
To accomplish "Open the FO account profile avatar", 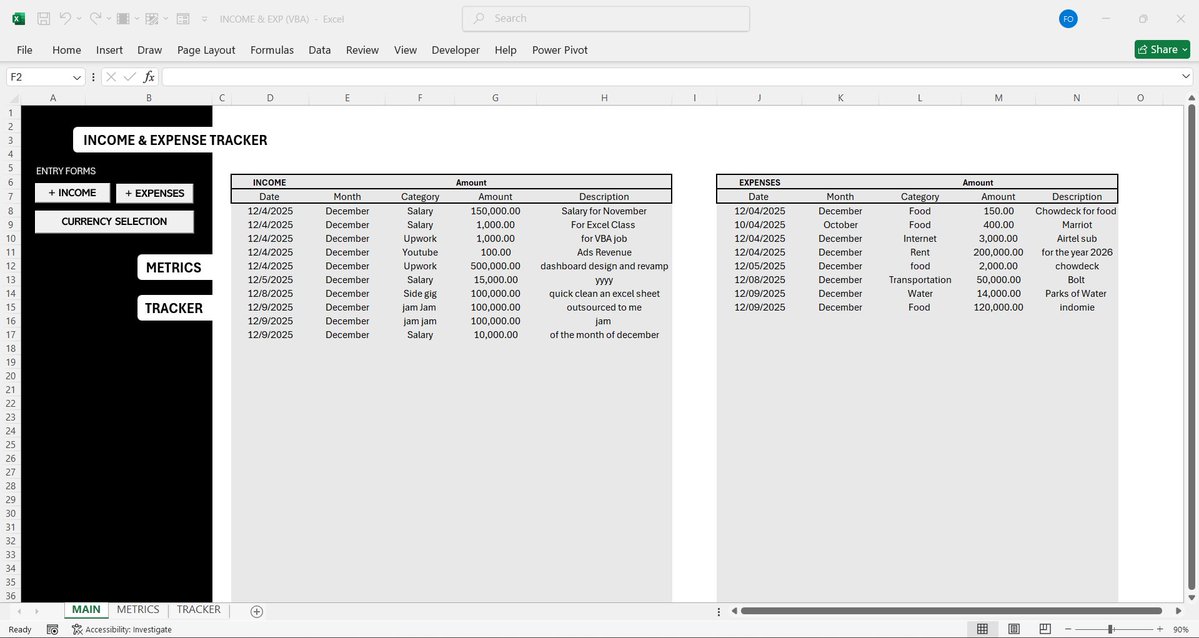I will [1068, 18].
